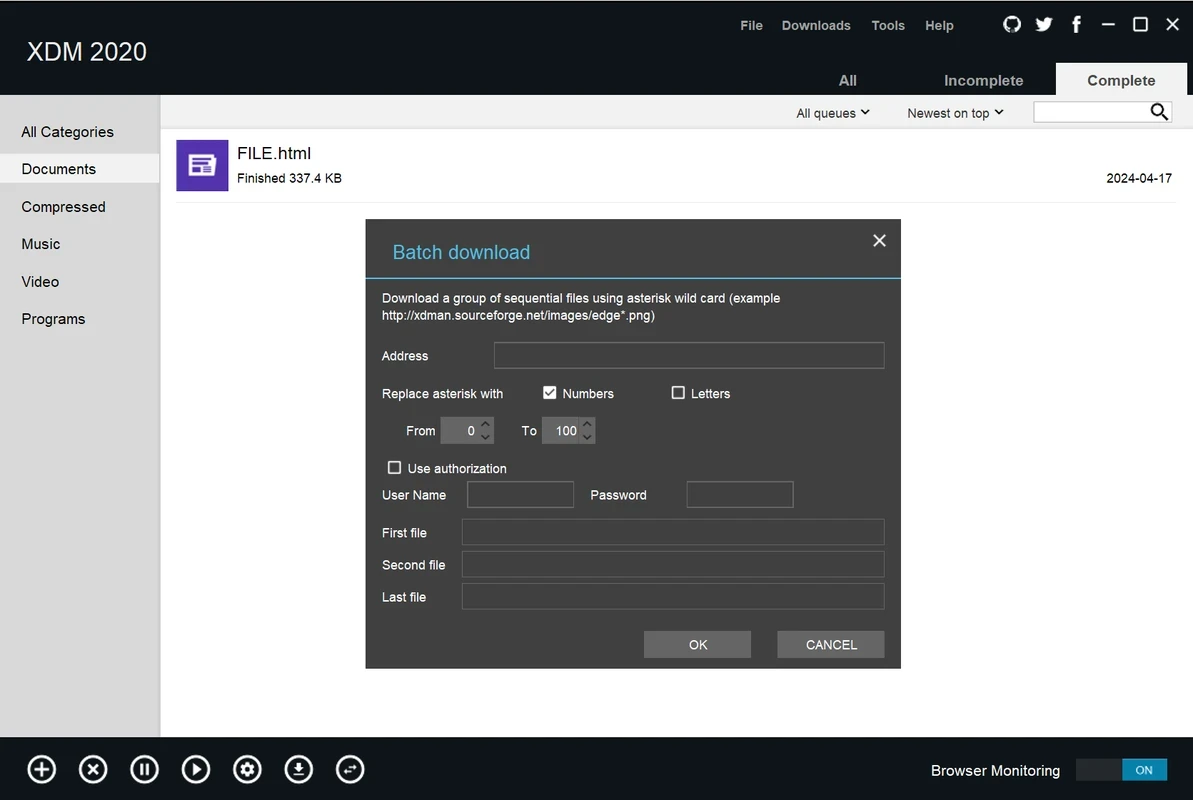Select Programs category in sidebar
1193x800 pixels.
[79, 319]
